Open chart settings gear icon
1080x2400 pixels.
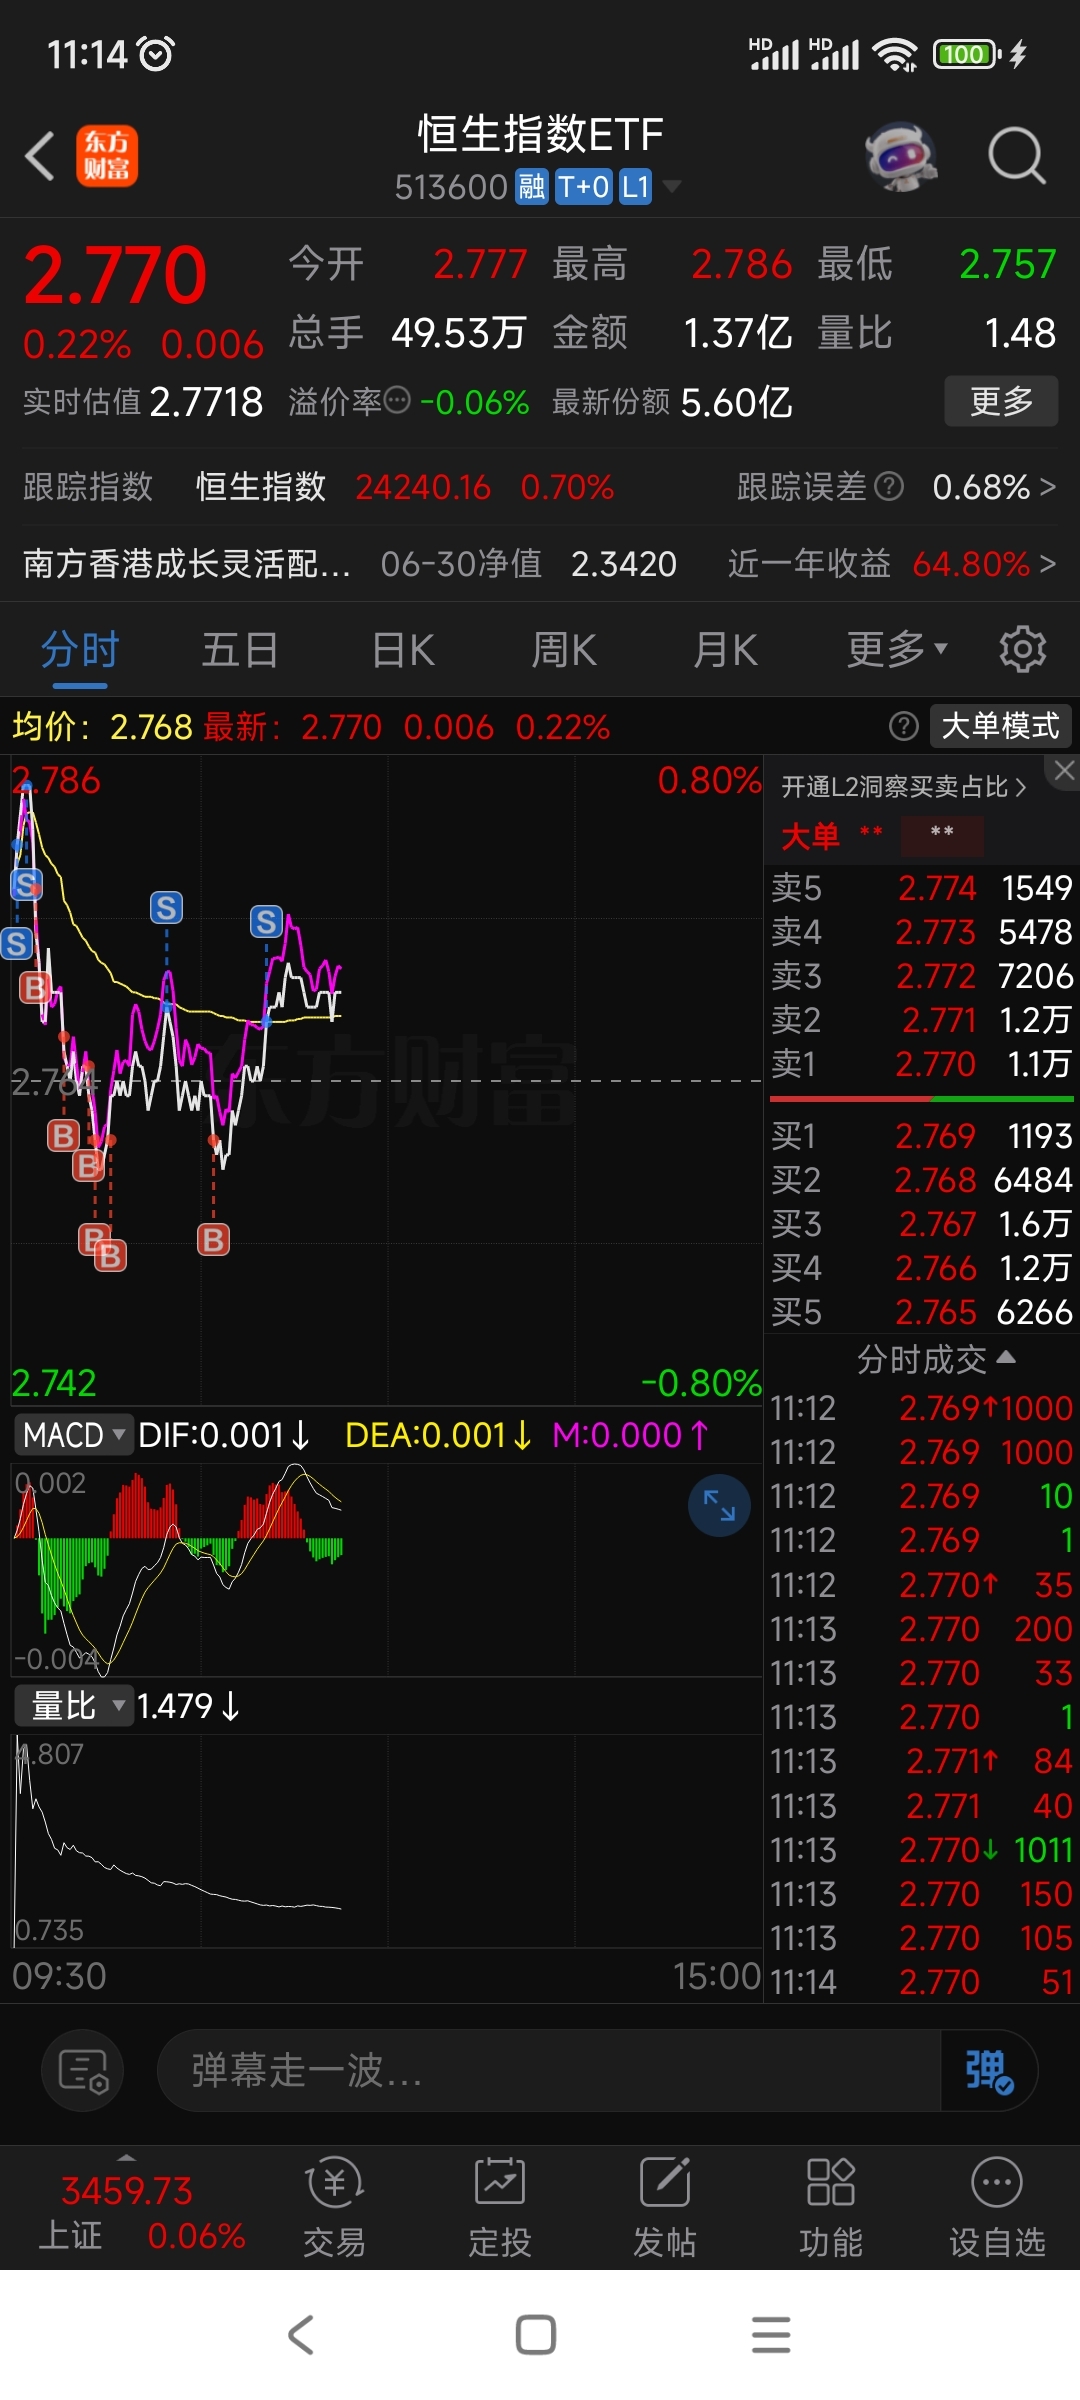[1022, 650]
